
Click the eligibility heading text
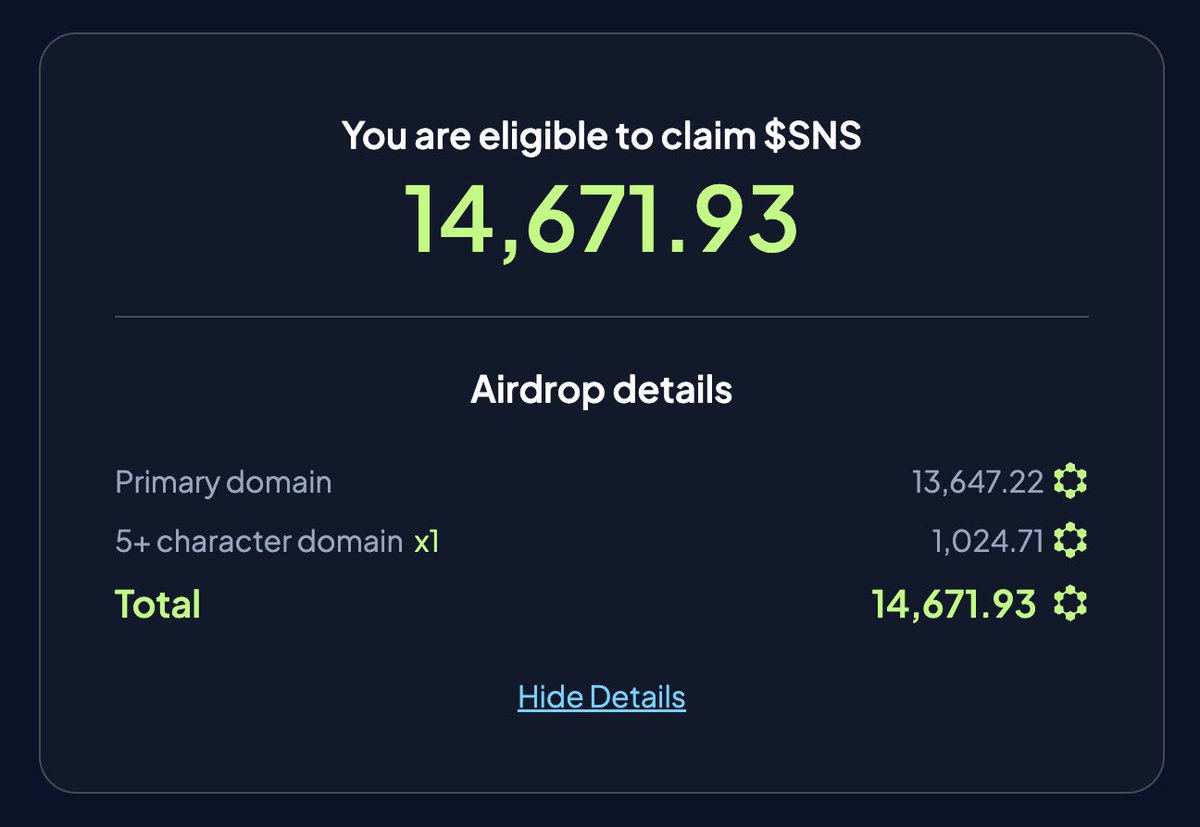tap(601, 136)
